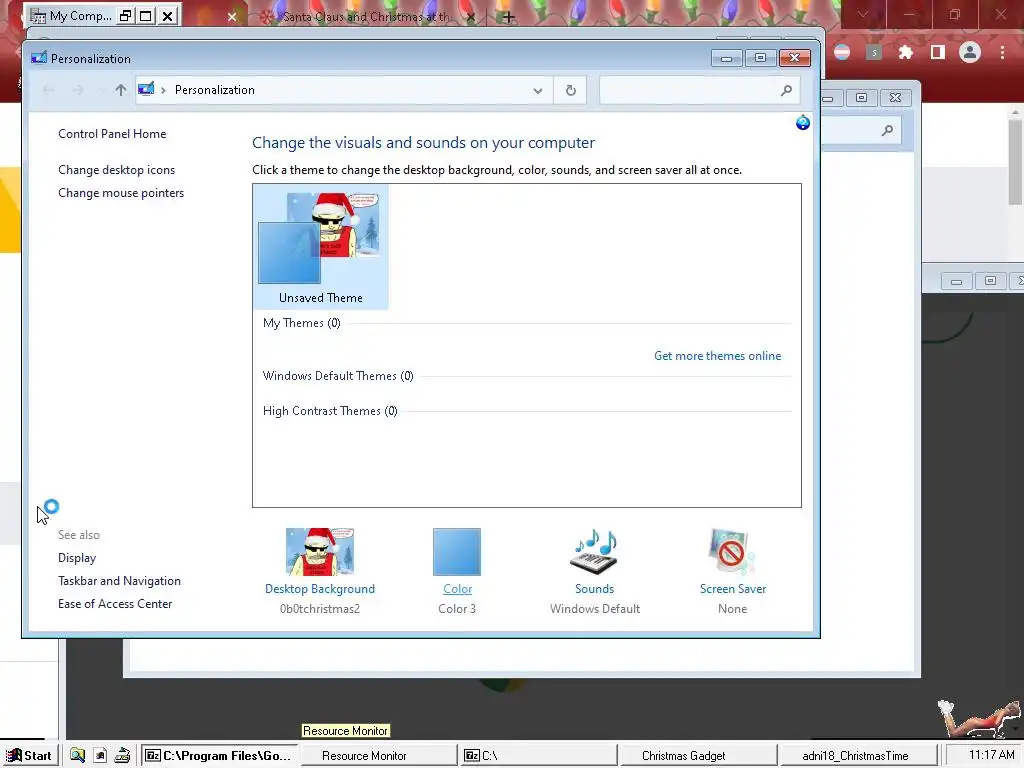1024x768 pixels.
Task: Open the Desktop Background settings icon
Action: click(x=320, y=551)
